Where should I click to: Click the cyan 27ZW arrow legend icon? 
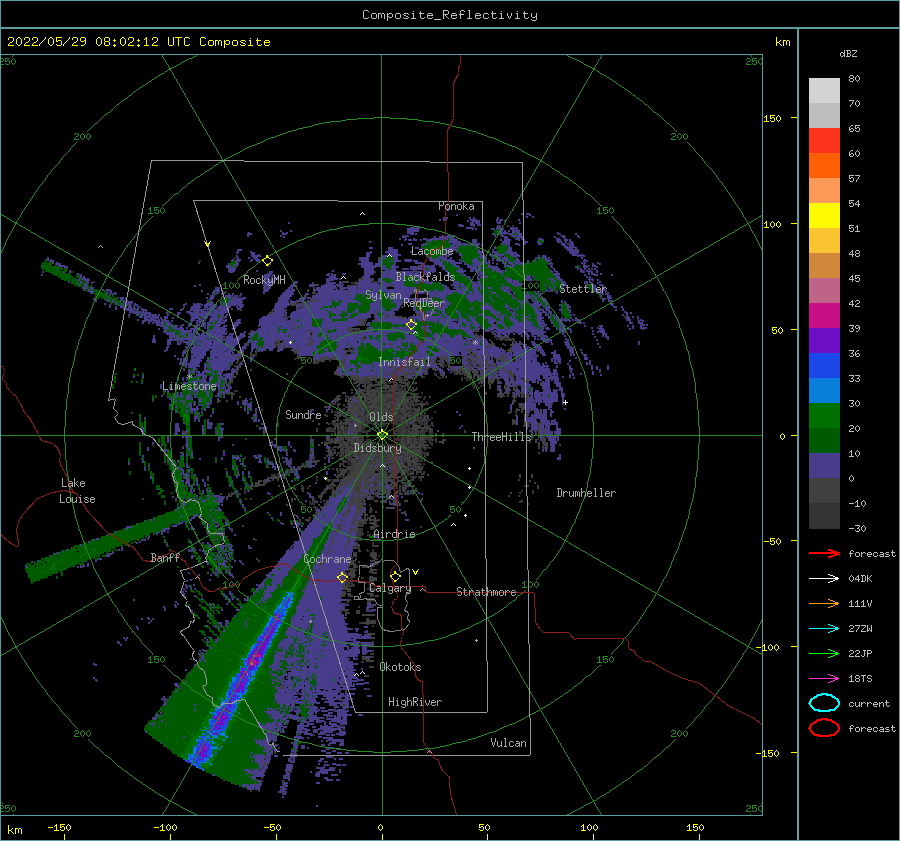click(x=824, y=629)
